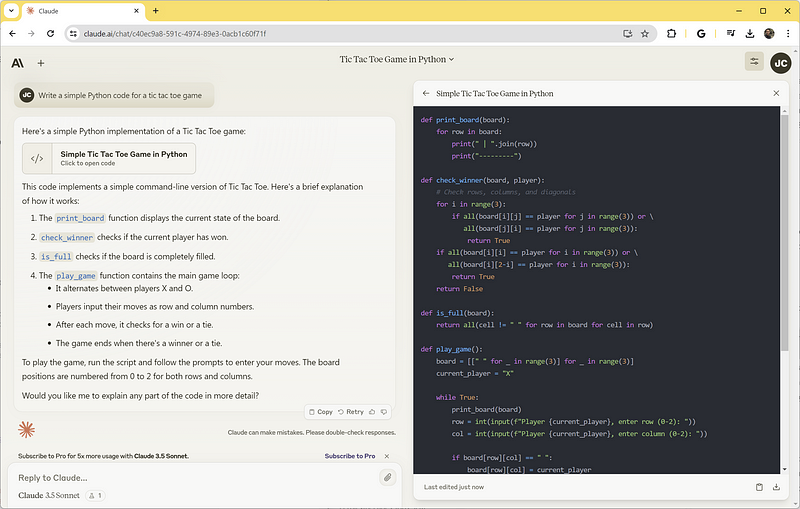800x509 pixels.
Task: Open Chrome three-dot menu
Action: point(787,33)
